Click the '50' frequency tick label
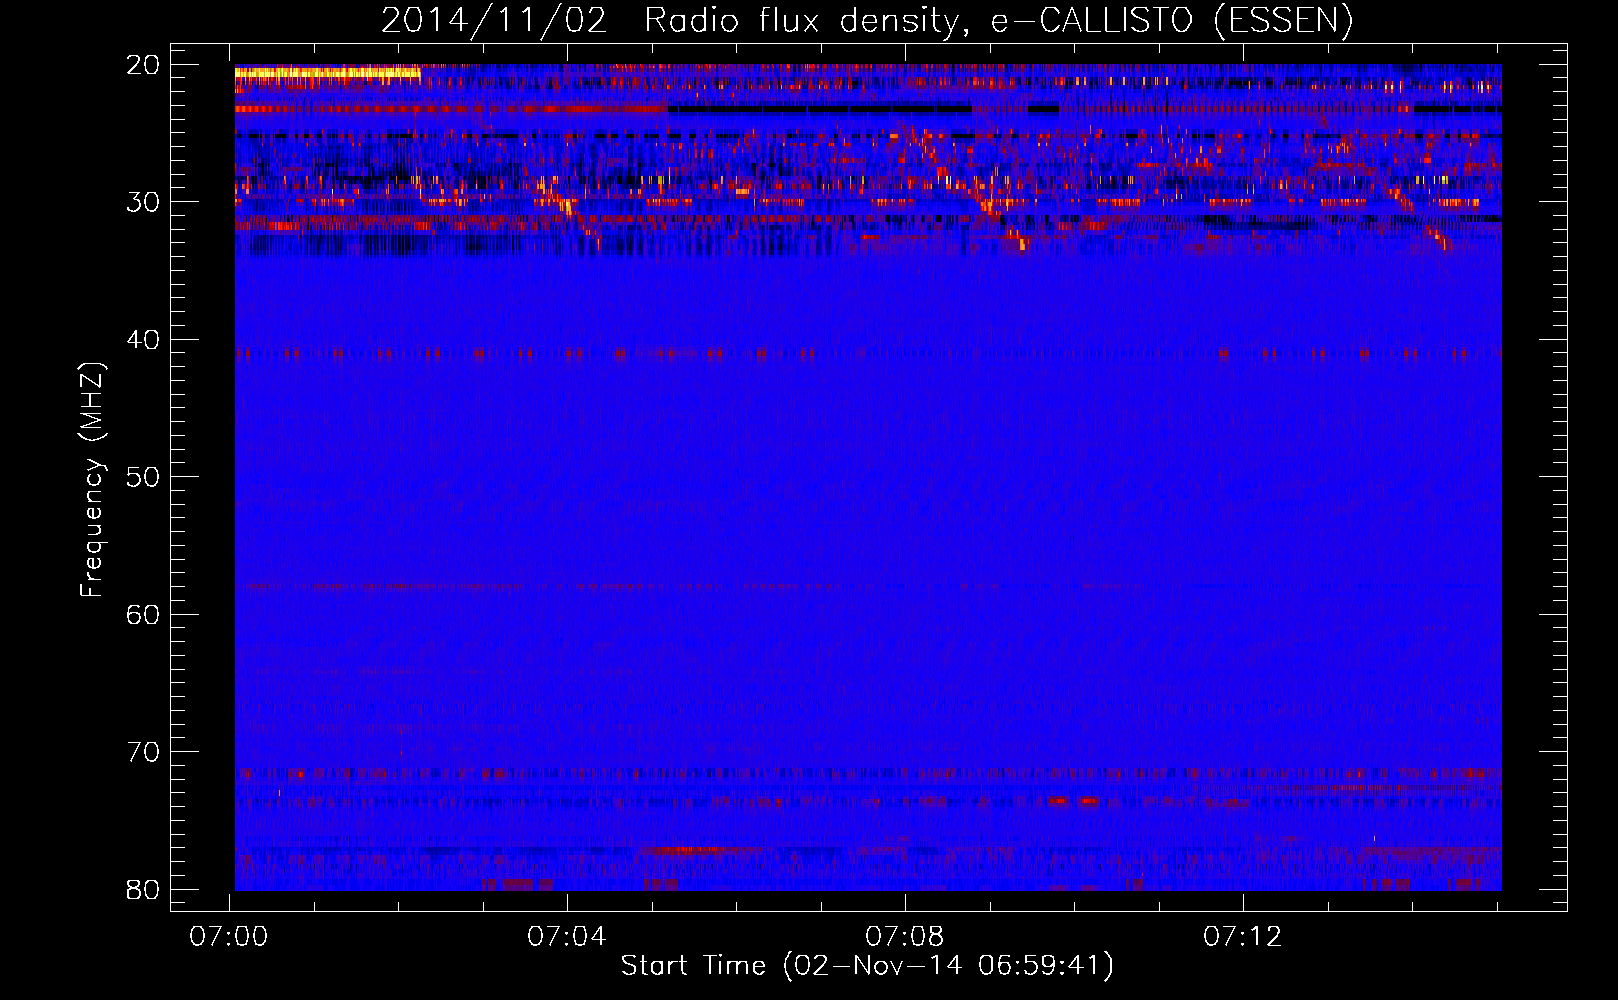Image resolution: width=1618 pixels, height=1000 pixels. (x=144, y=477)
